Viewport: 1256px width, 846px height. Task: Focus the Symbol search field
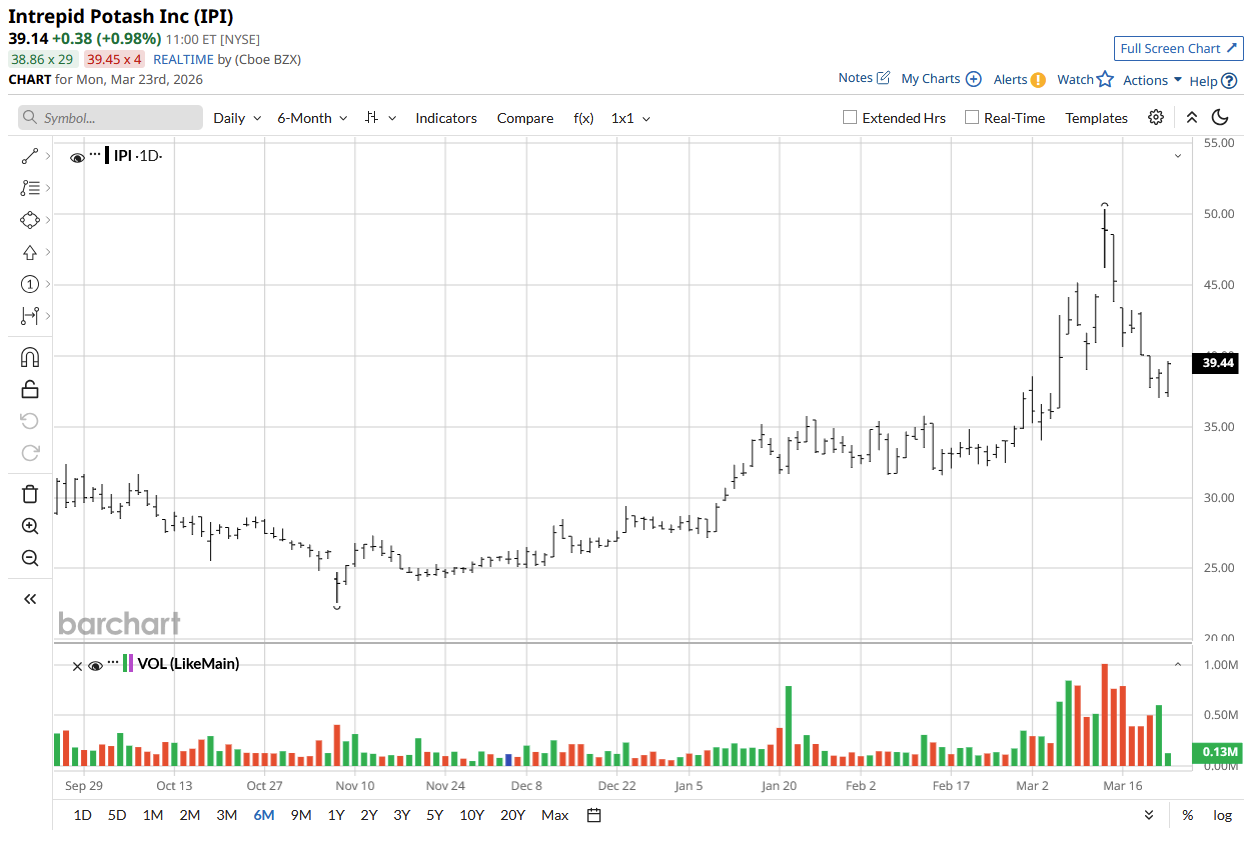click(x=110, y=117)
